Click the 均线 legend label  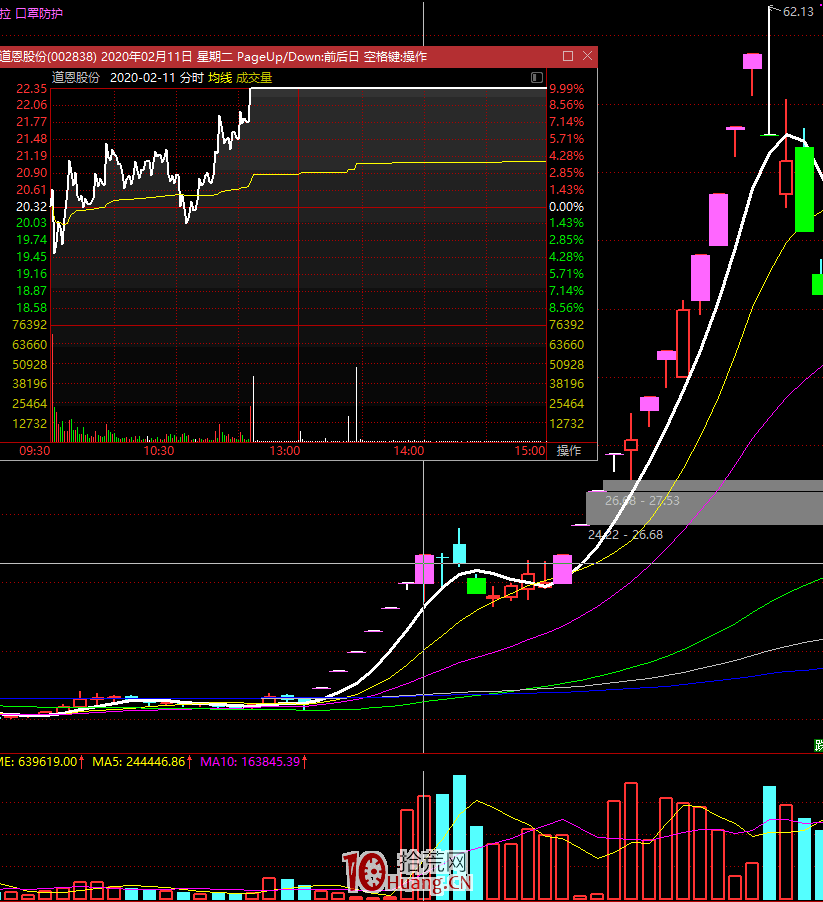pos(219,77)
